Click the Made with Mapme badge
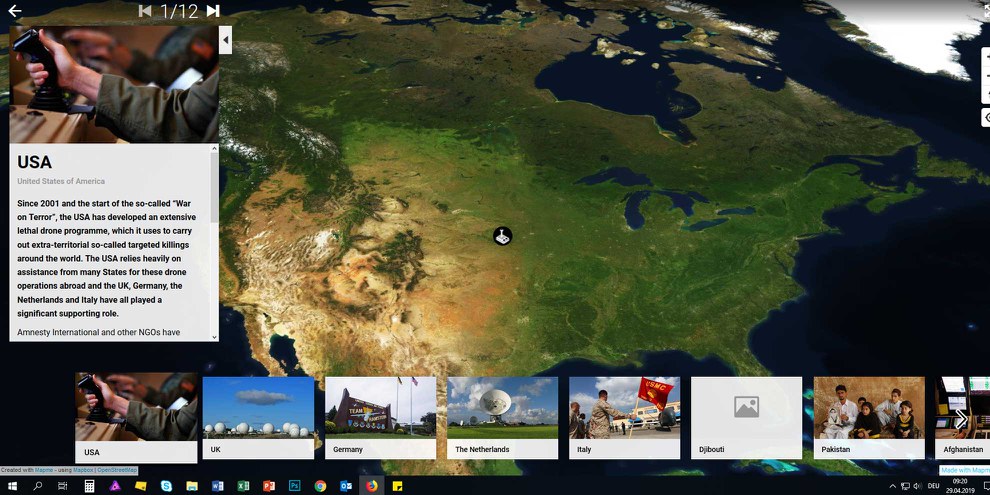Viewport: 990px width, 495px height. click(x=965, y=470)
